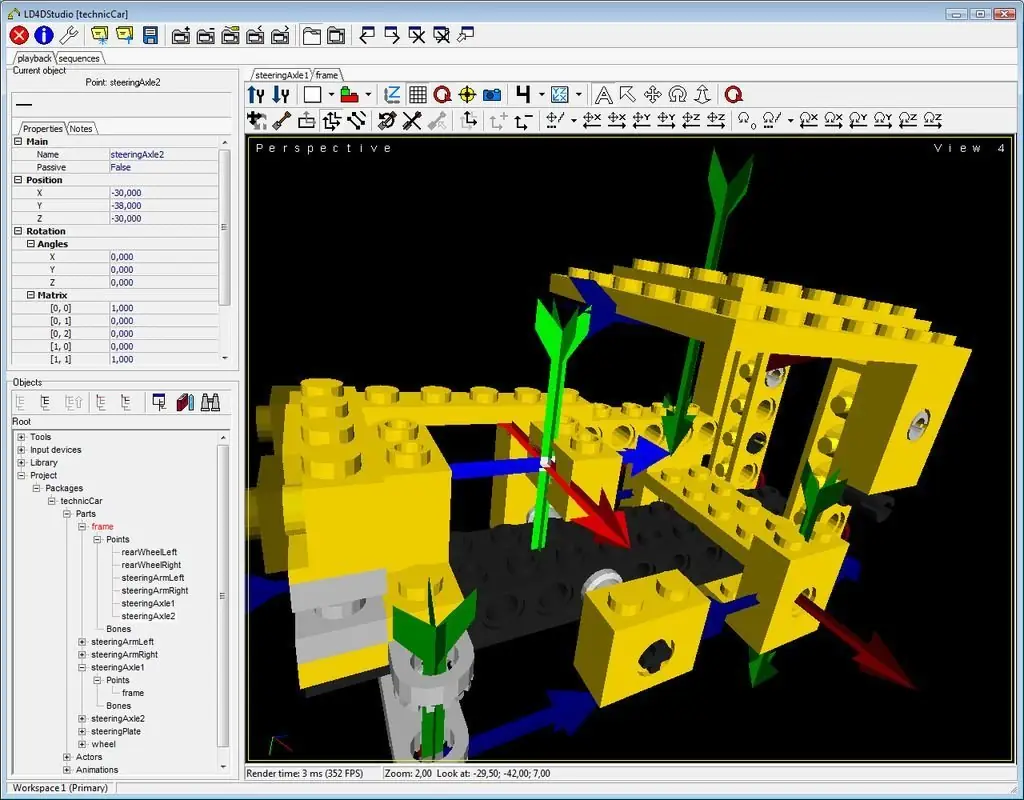Expand the Tools tree node
Image resolution: width=1024 pixels, height=800 pixels.
point(21,437)
